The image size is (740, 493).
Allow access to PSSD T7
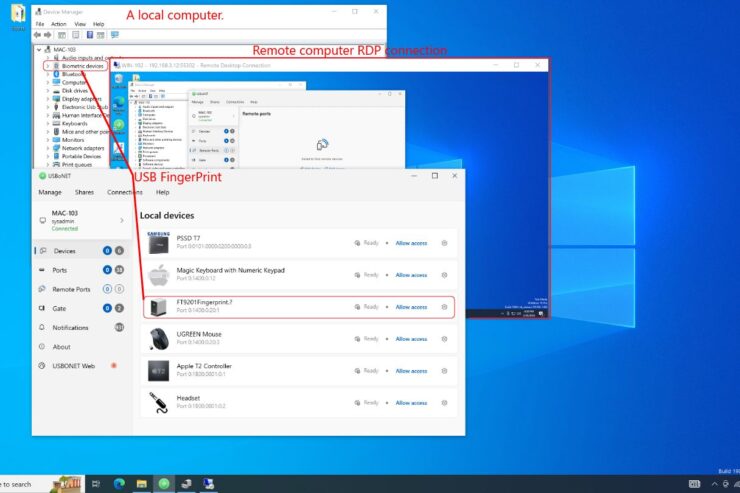[411, 243]
